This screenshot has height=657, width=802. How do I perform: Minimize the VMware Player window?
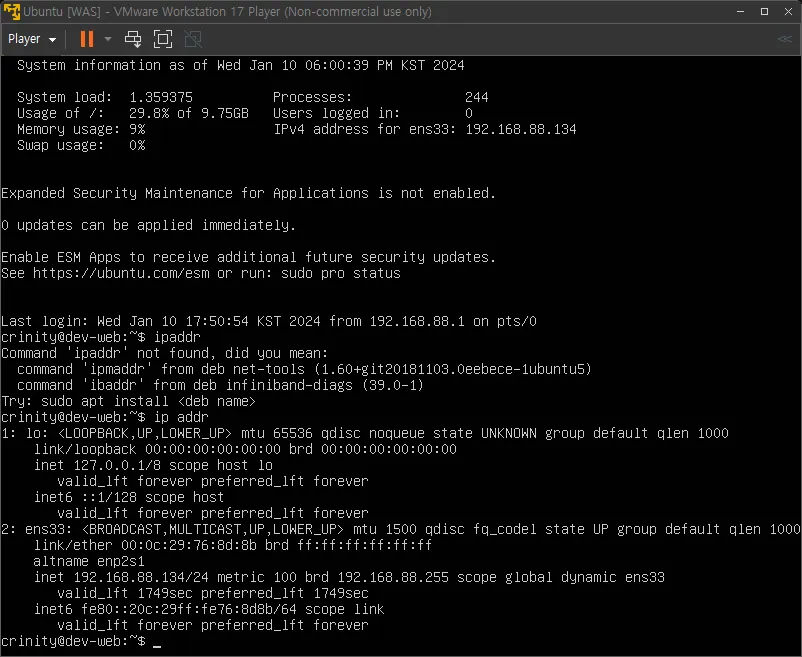[x=740, y=11]
